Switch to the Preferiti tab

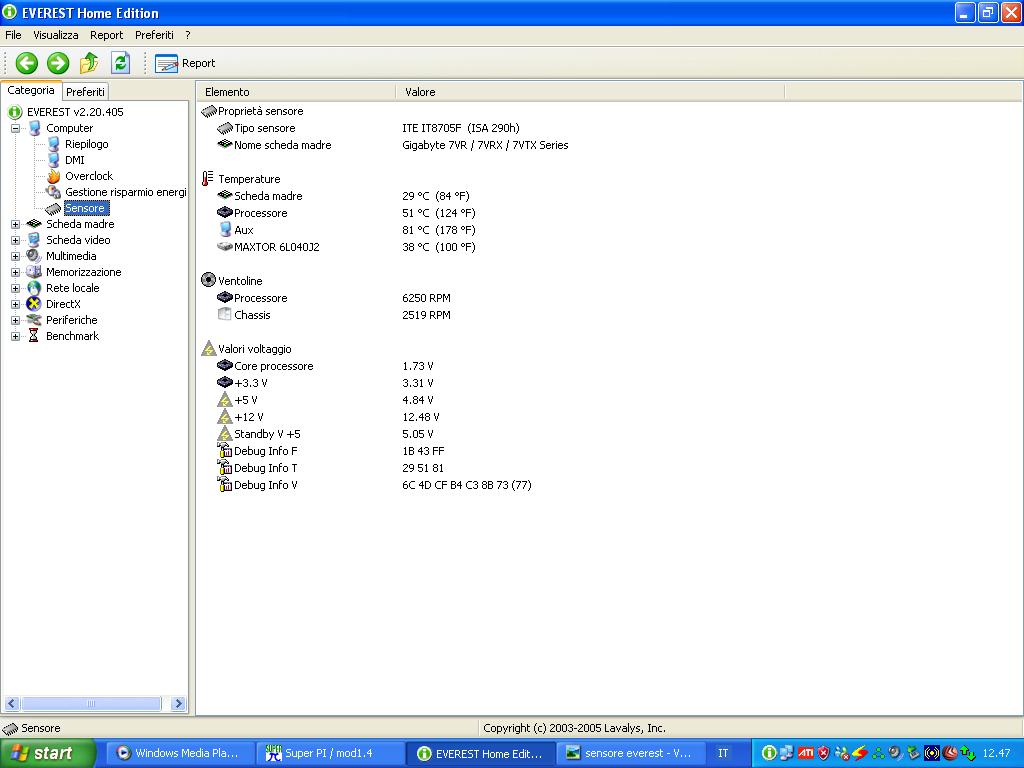click(x=85, y=92)
